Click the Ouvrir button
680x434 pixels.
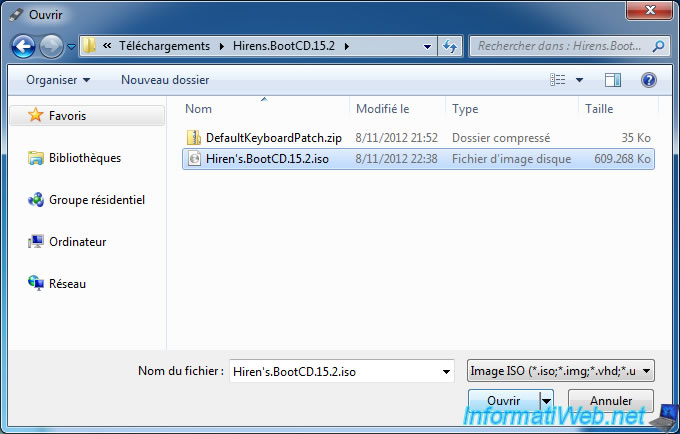pyautogui.click(x=504, y=401)
